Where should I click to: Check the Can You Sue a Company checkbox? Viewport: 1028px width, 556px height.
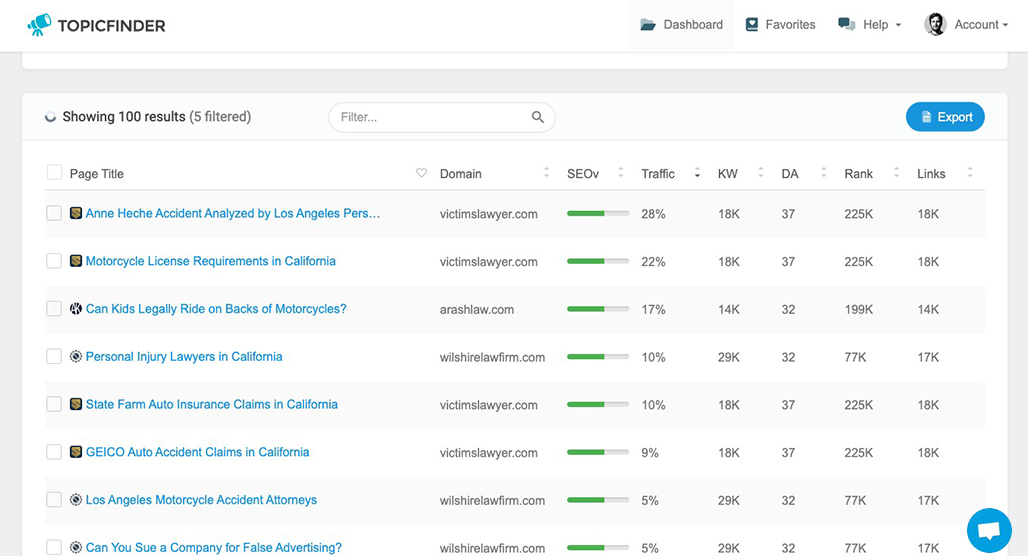tap(54, 547)
